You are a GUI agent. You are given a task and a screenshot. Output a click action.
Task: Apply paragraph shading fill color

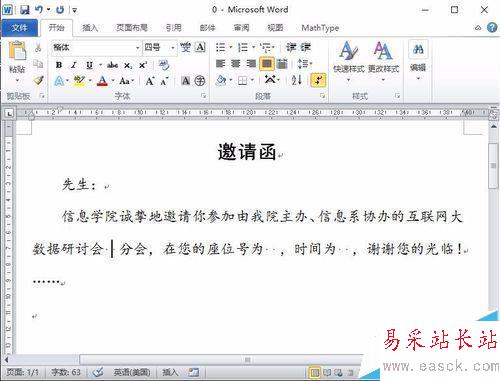[221, 80]
